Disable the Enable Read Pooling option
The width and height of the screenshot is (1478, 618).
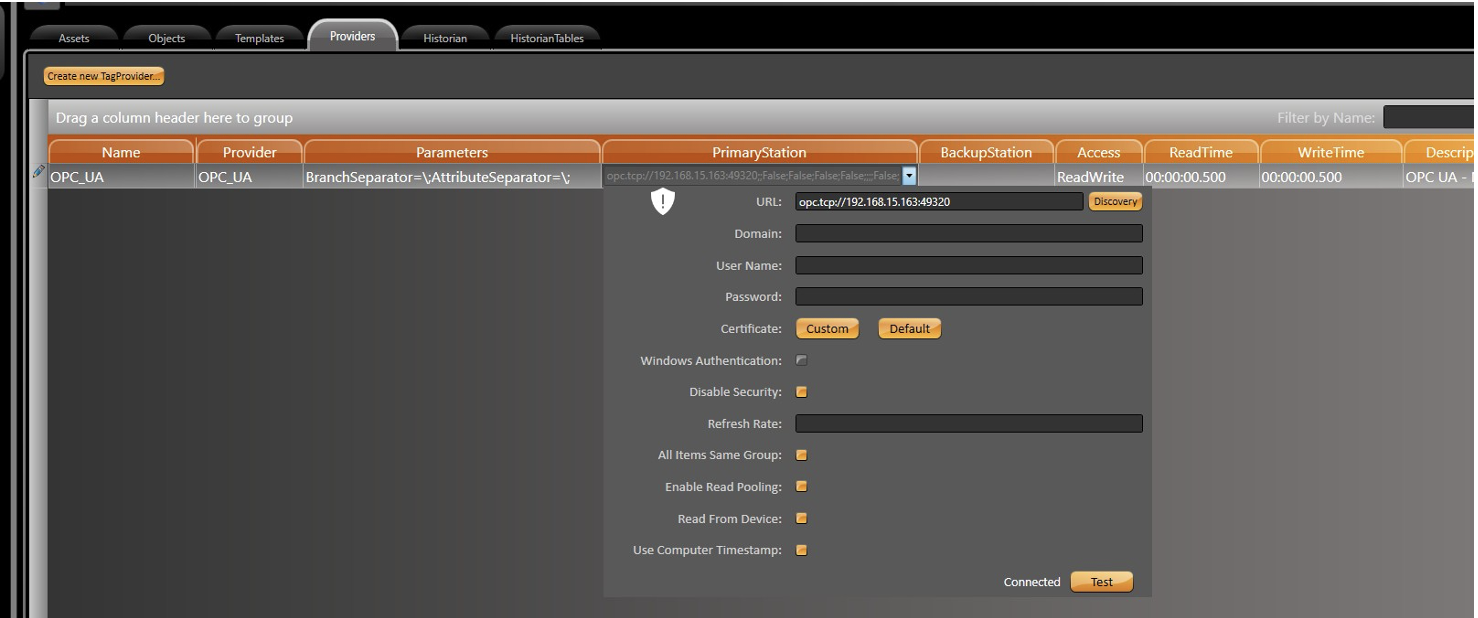pyautogui.click(x=801, y=487)
